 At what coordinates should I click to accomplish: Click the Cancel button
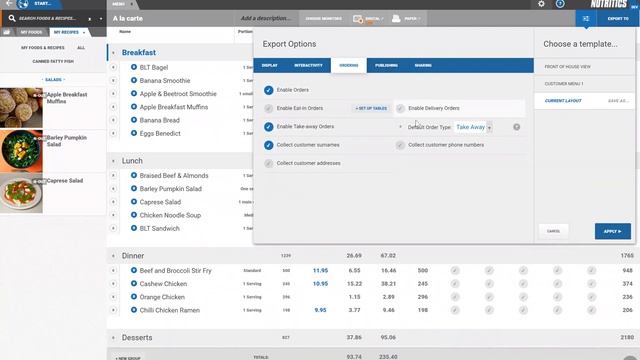coord(553,231)
